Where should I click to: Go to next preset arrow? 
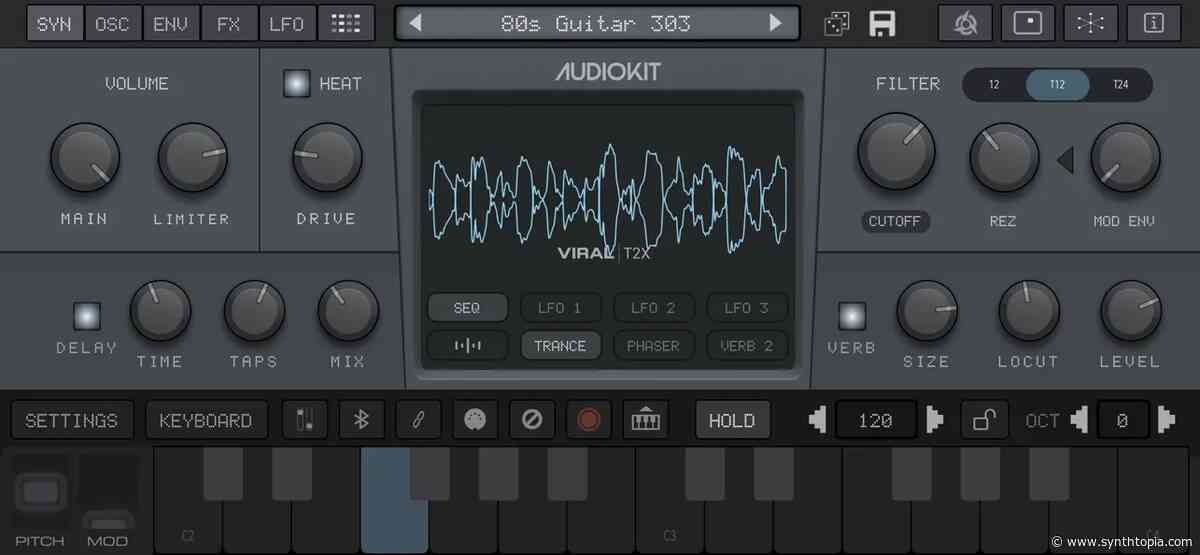775,23
